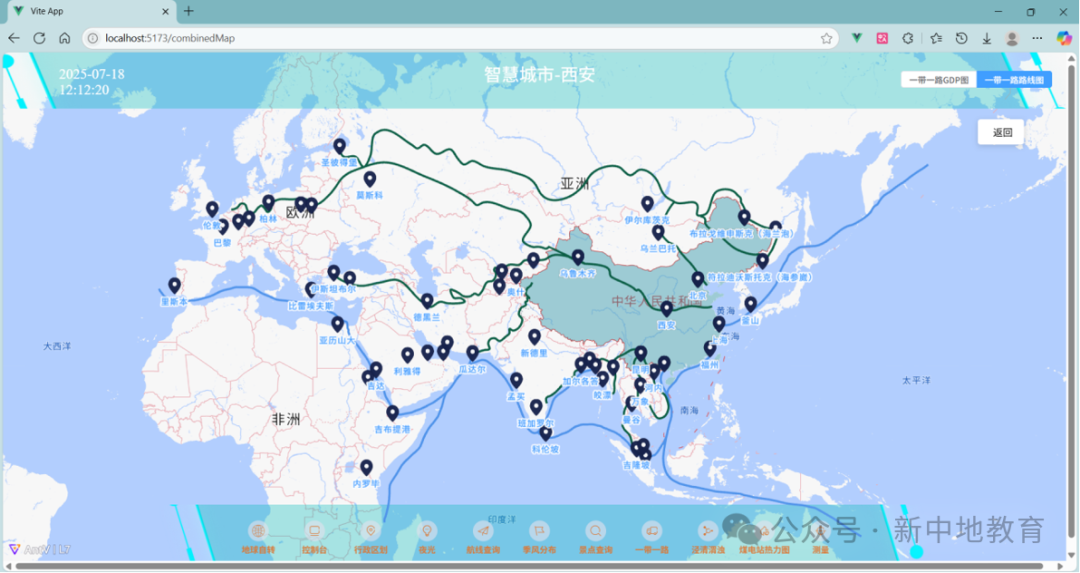Screen dimensions: 1080x573
Task: Select the 一带一路 toolbar icon
Action: [x=652, y=531]
